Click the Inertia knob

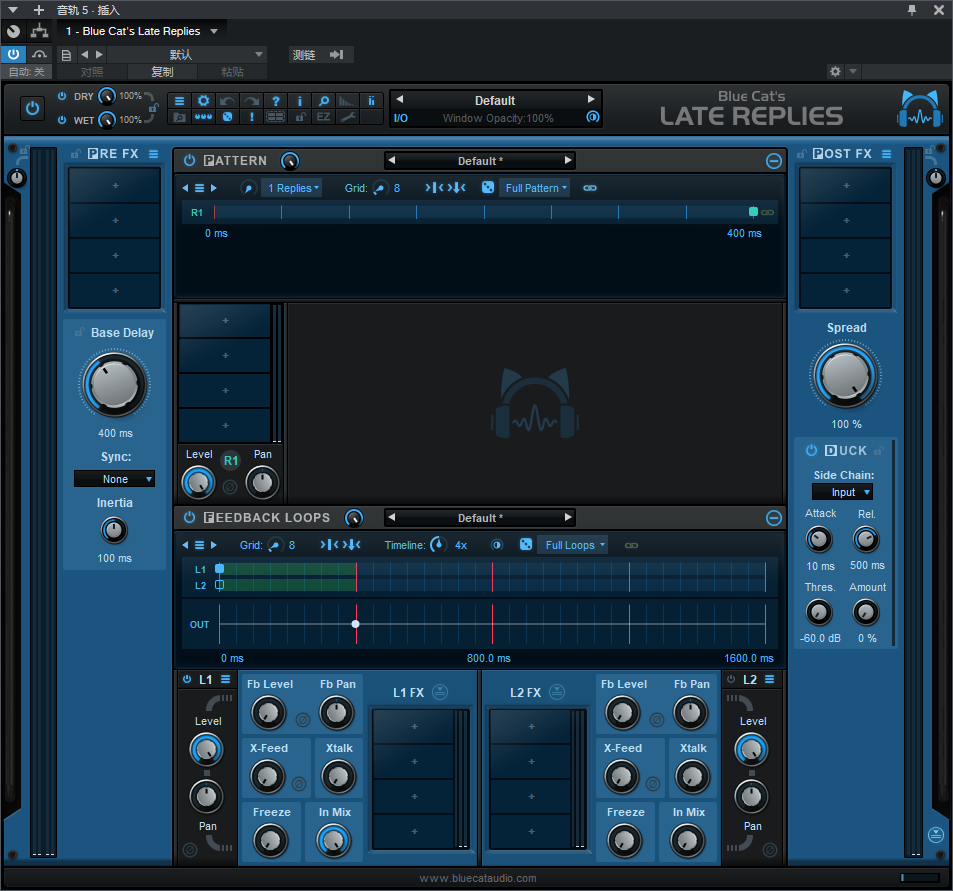tap(114, 531)
